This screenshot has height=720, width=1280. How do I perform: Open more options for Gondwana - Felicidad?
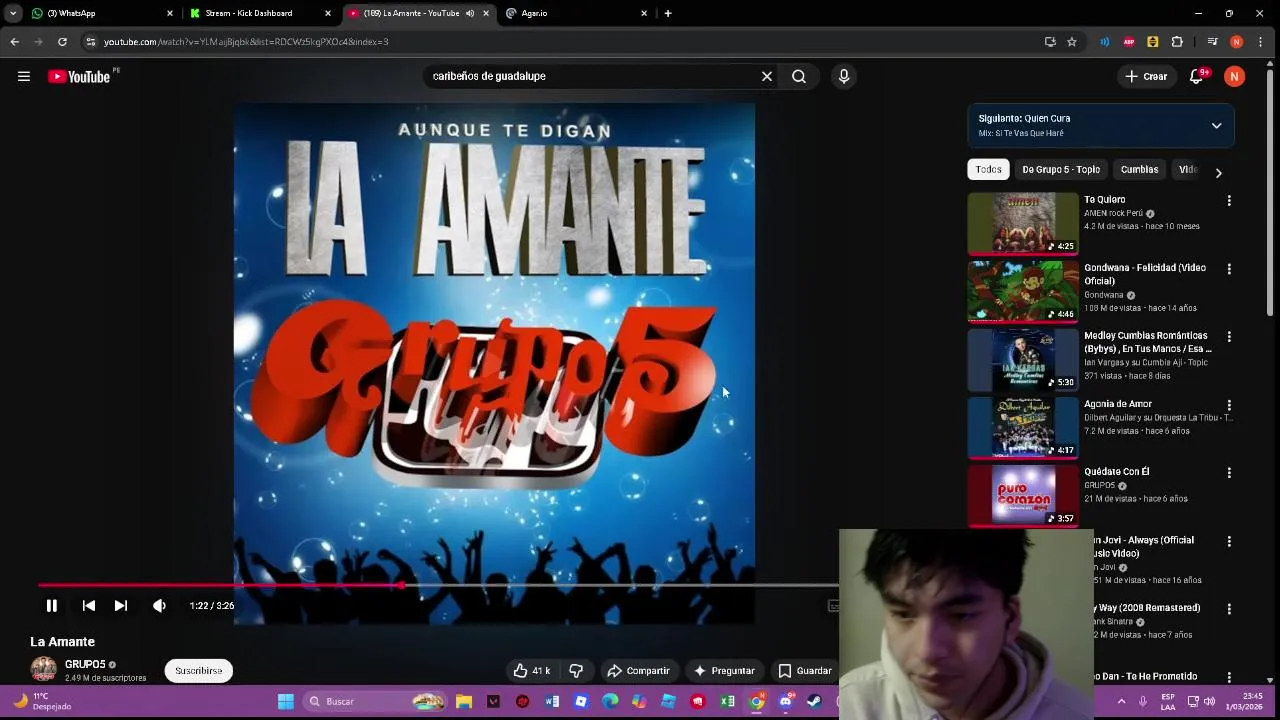[1229, 269]
